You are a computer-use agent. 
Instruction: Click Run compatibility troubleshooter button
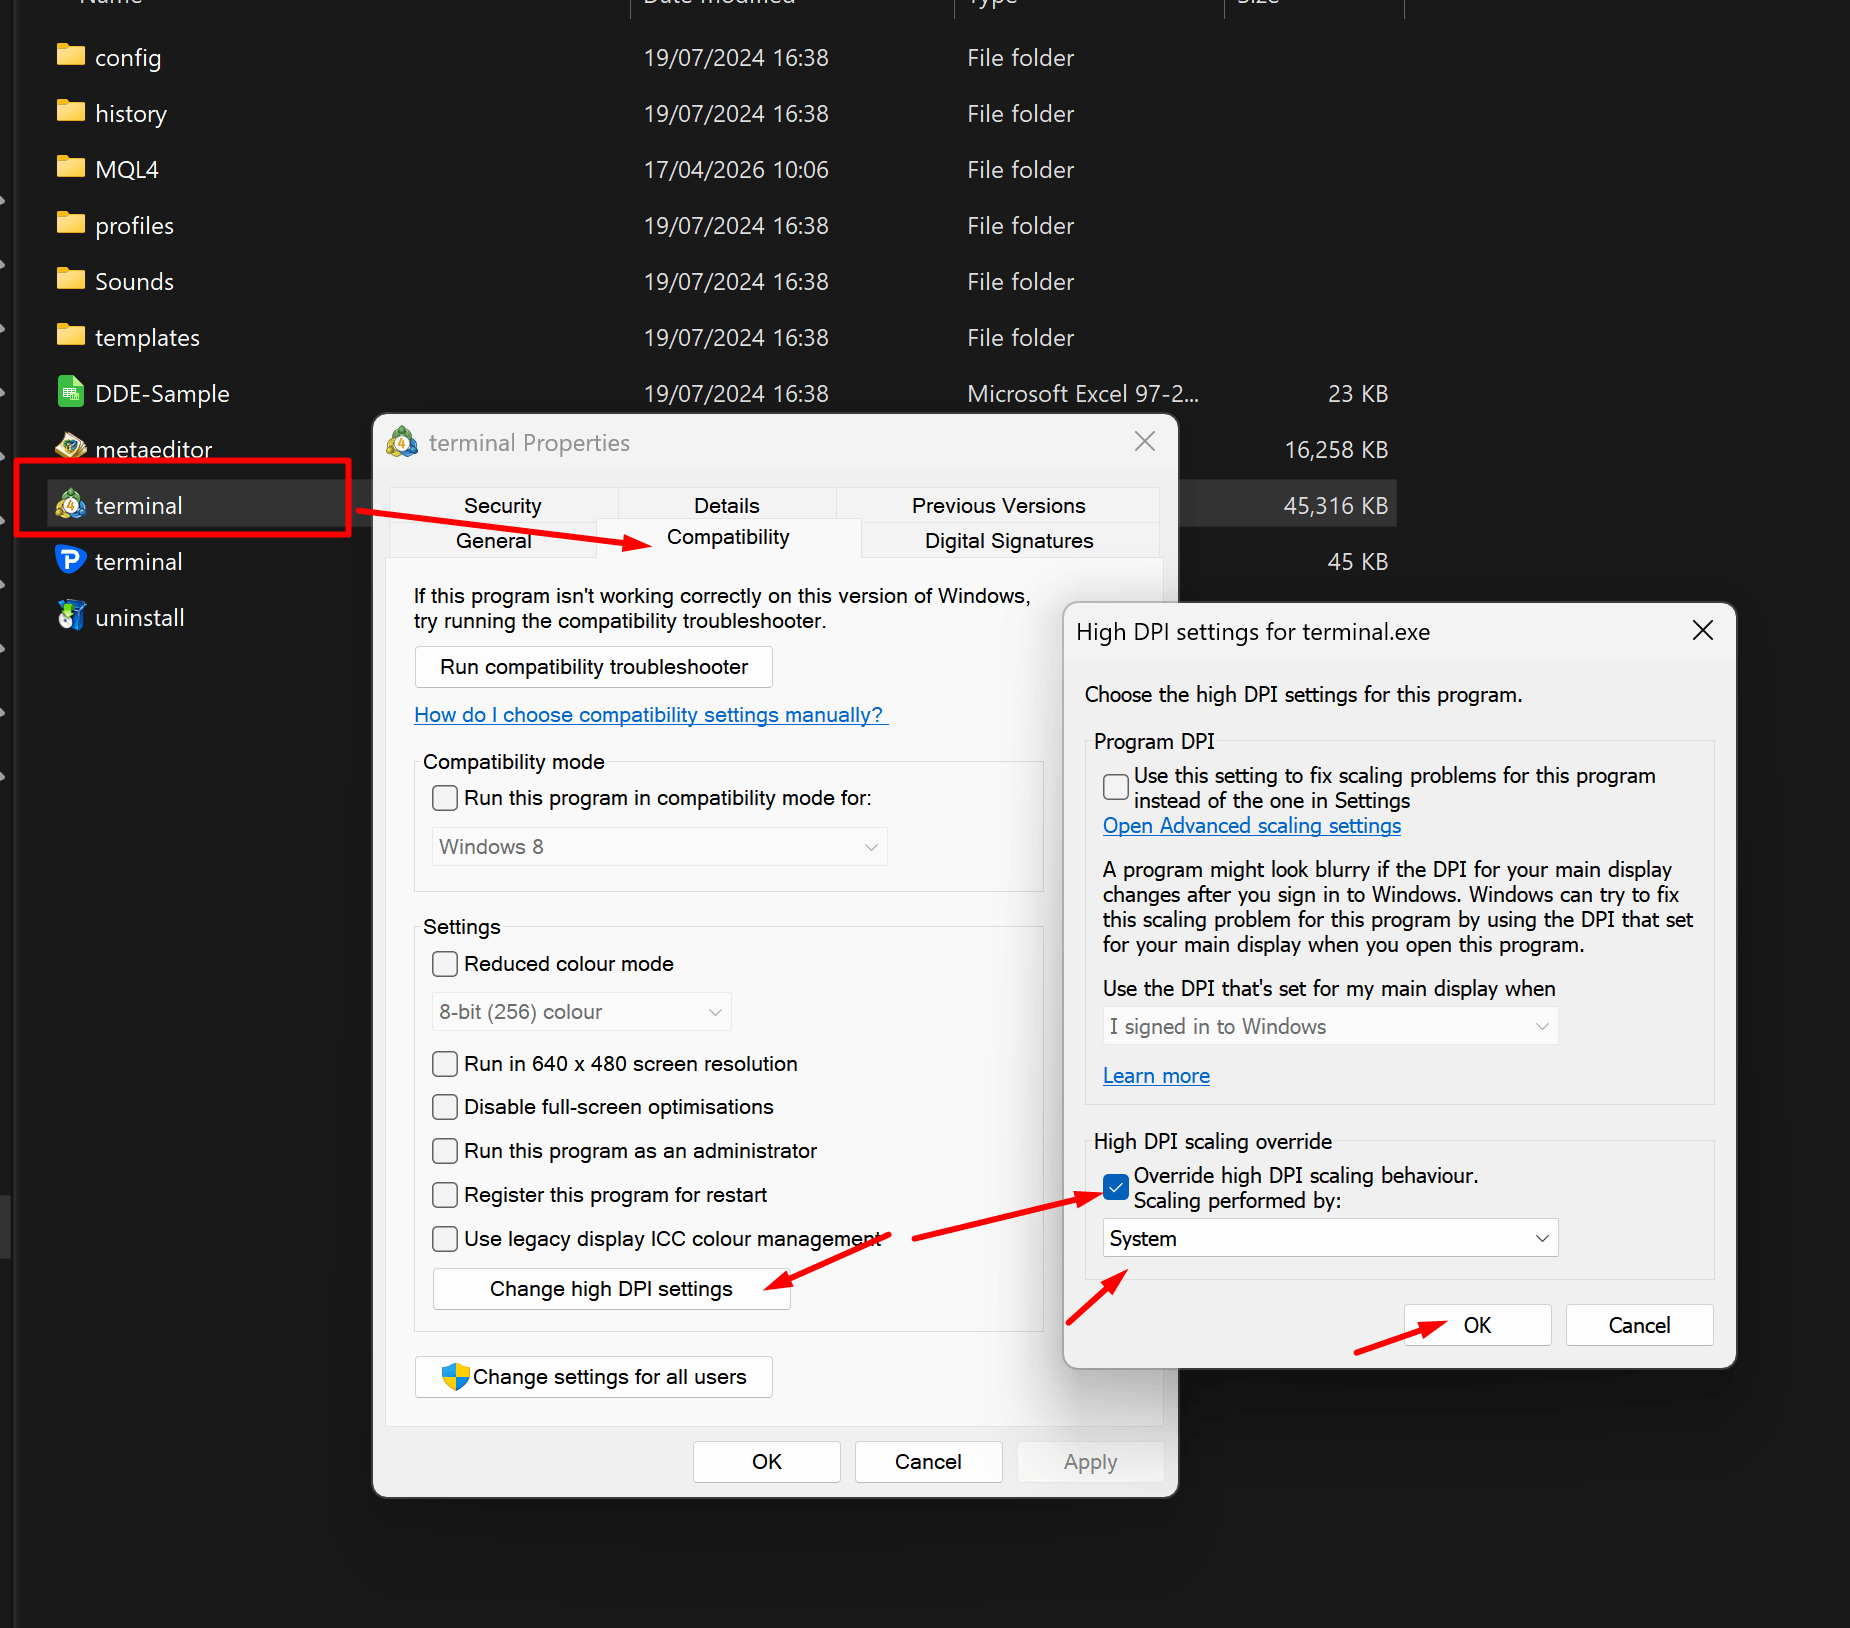[x=594, y=667]
